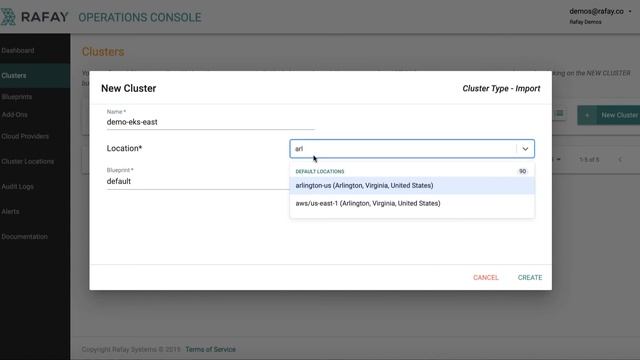Open Audit Logs sidebar item

(x=18, y=187)
